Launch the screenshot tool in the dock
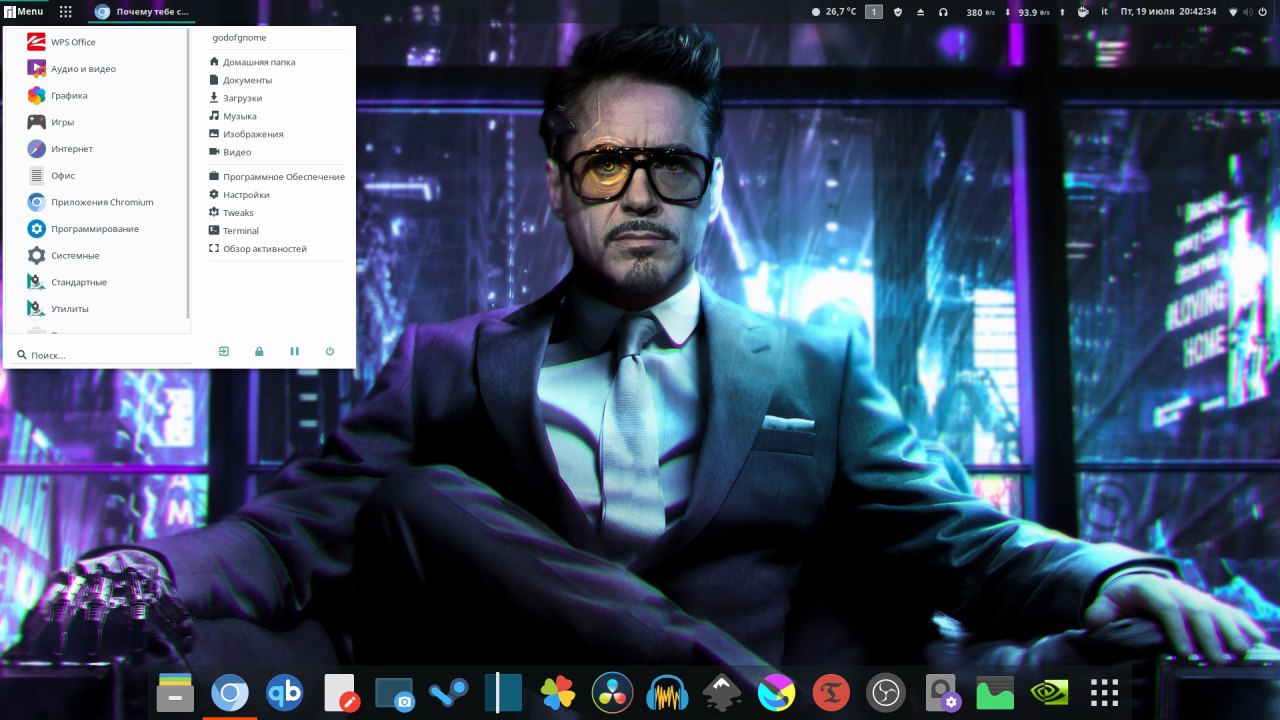This screenshot has height=720, width=1280. click(395, 692)
